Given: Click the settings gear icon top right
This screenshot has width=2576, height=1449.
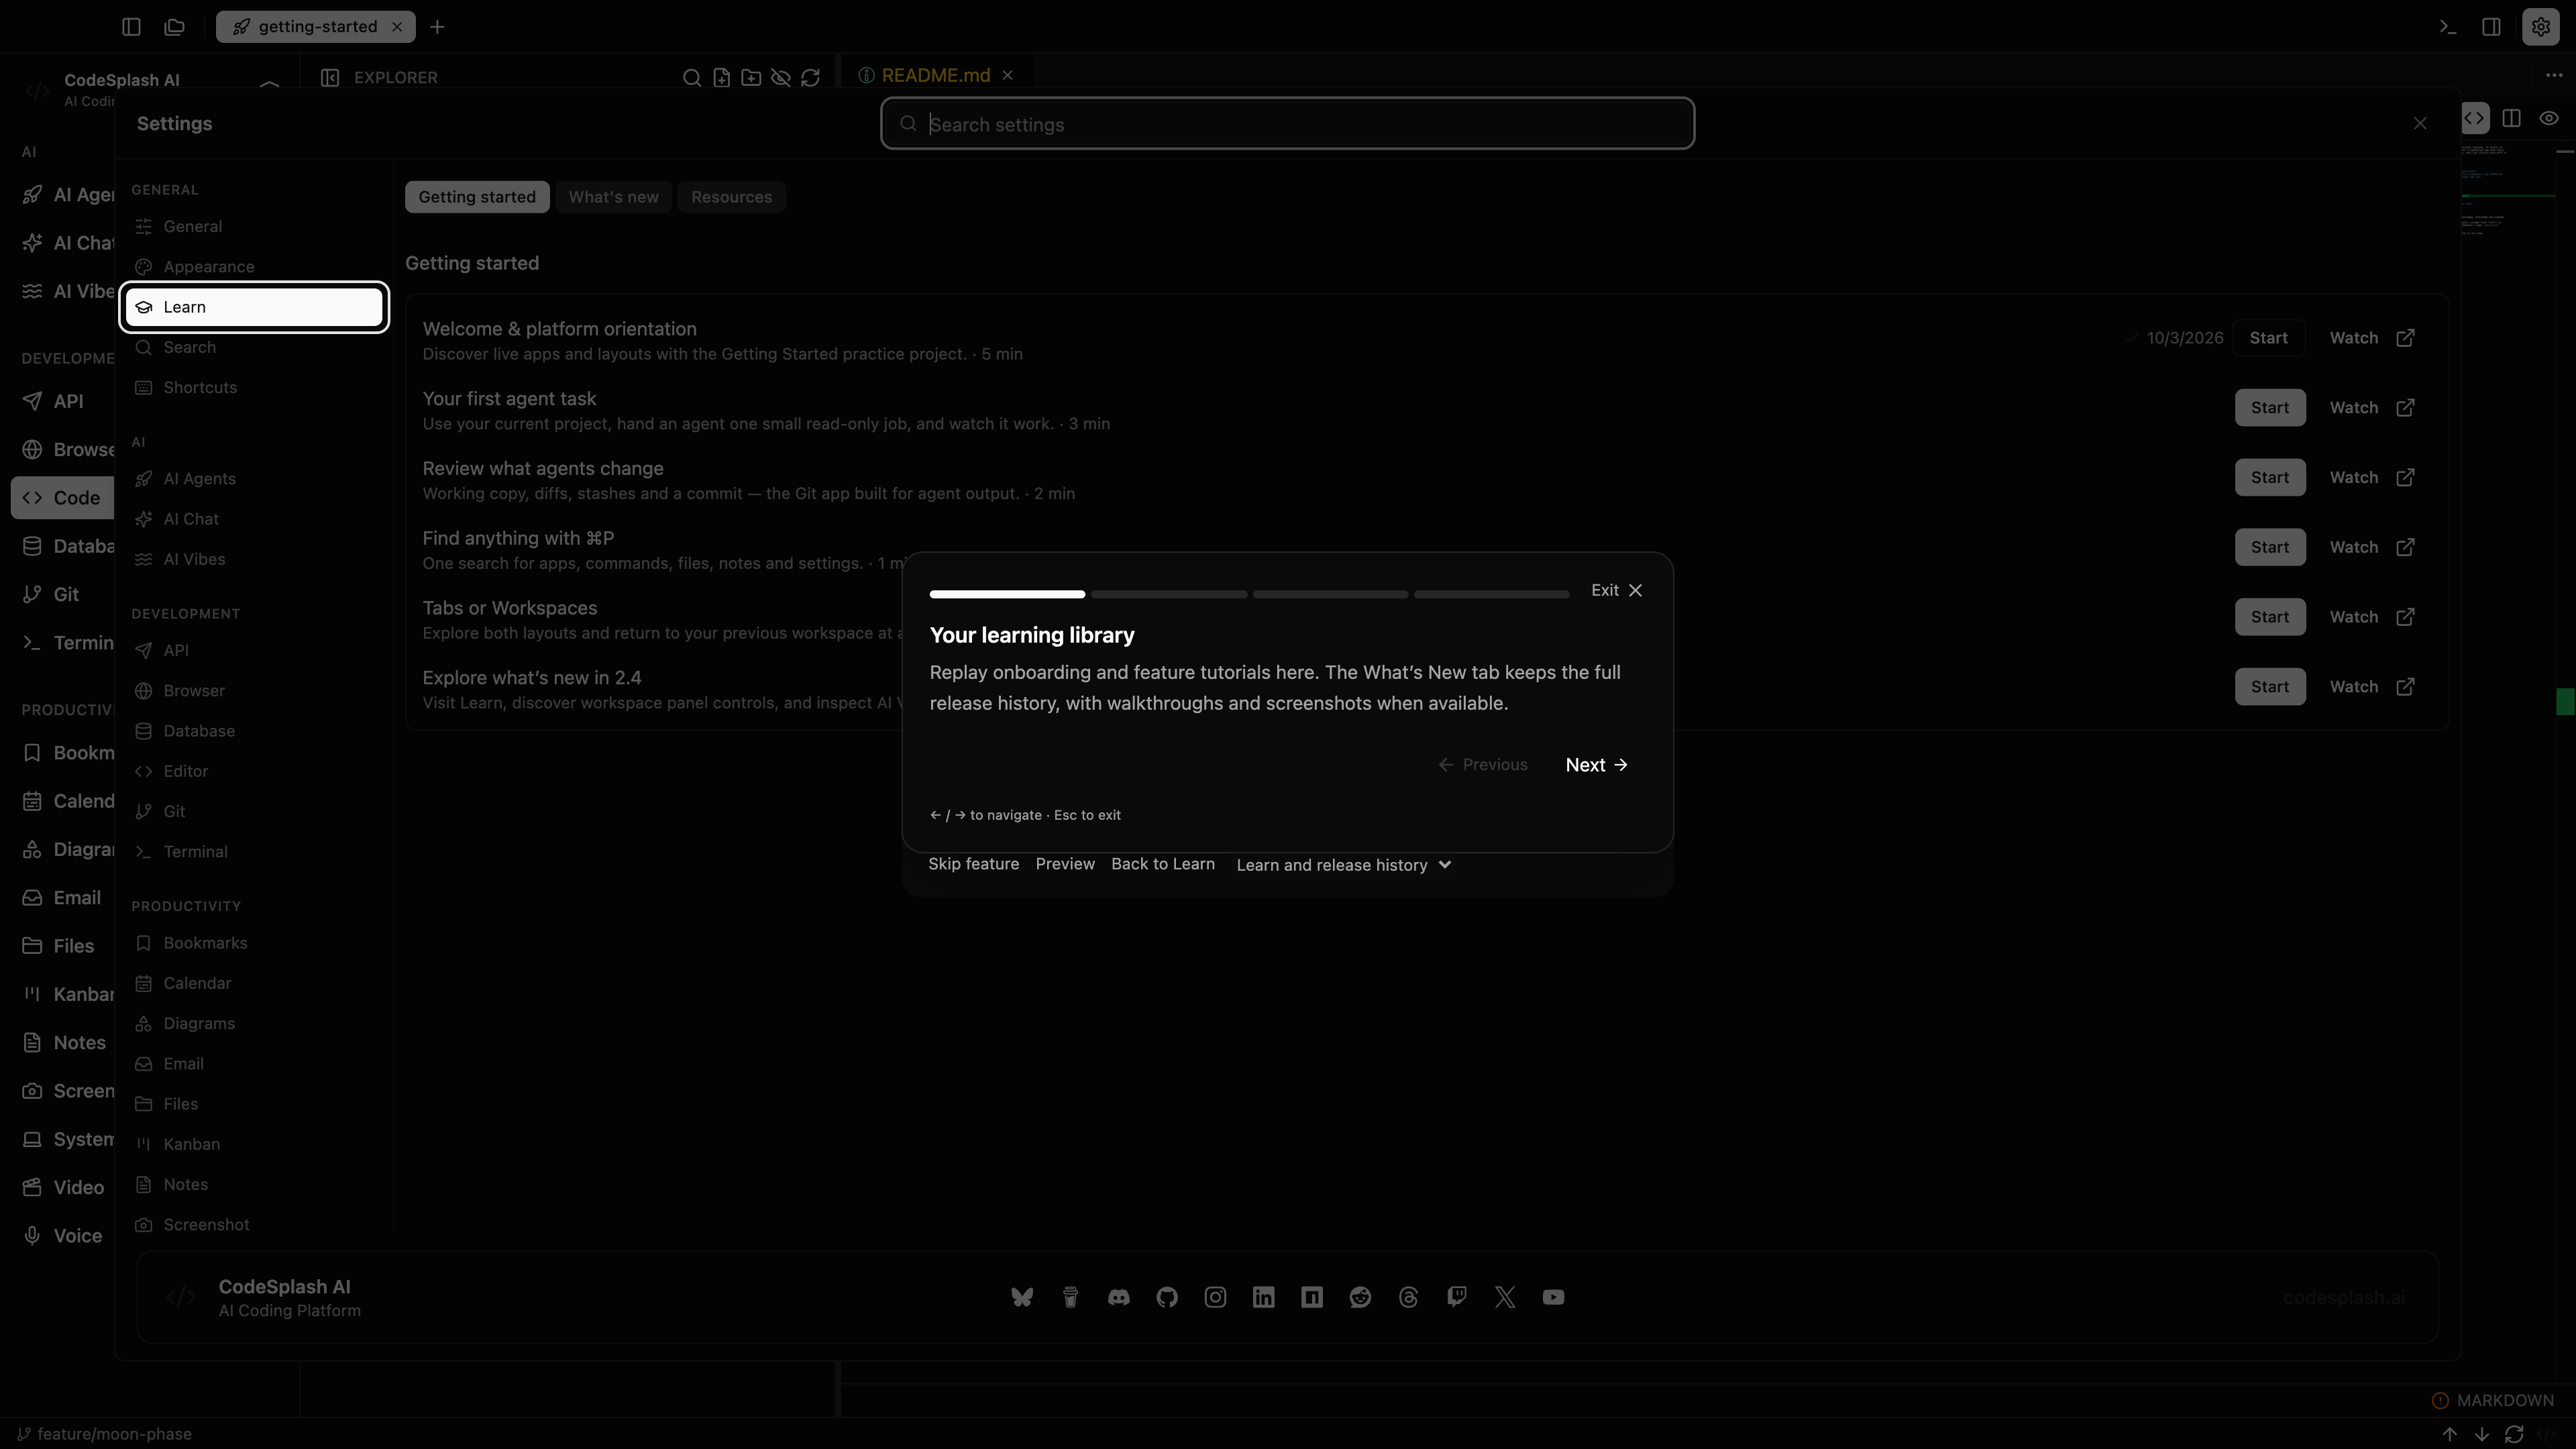Looking at the screenshot, I should (2540, 27).
